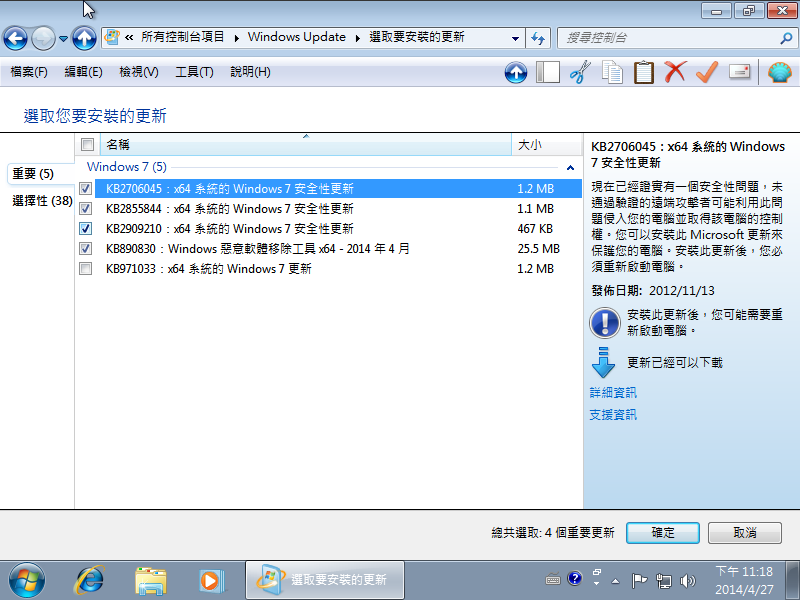Select the KB971033 Windows 7 更新 row
The height and width of the screenshot is (600, 800).
(x=209, y=268)
